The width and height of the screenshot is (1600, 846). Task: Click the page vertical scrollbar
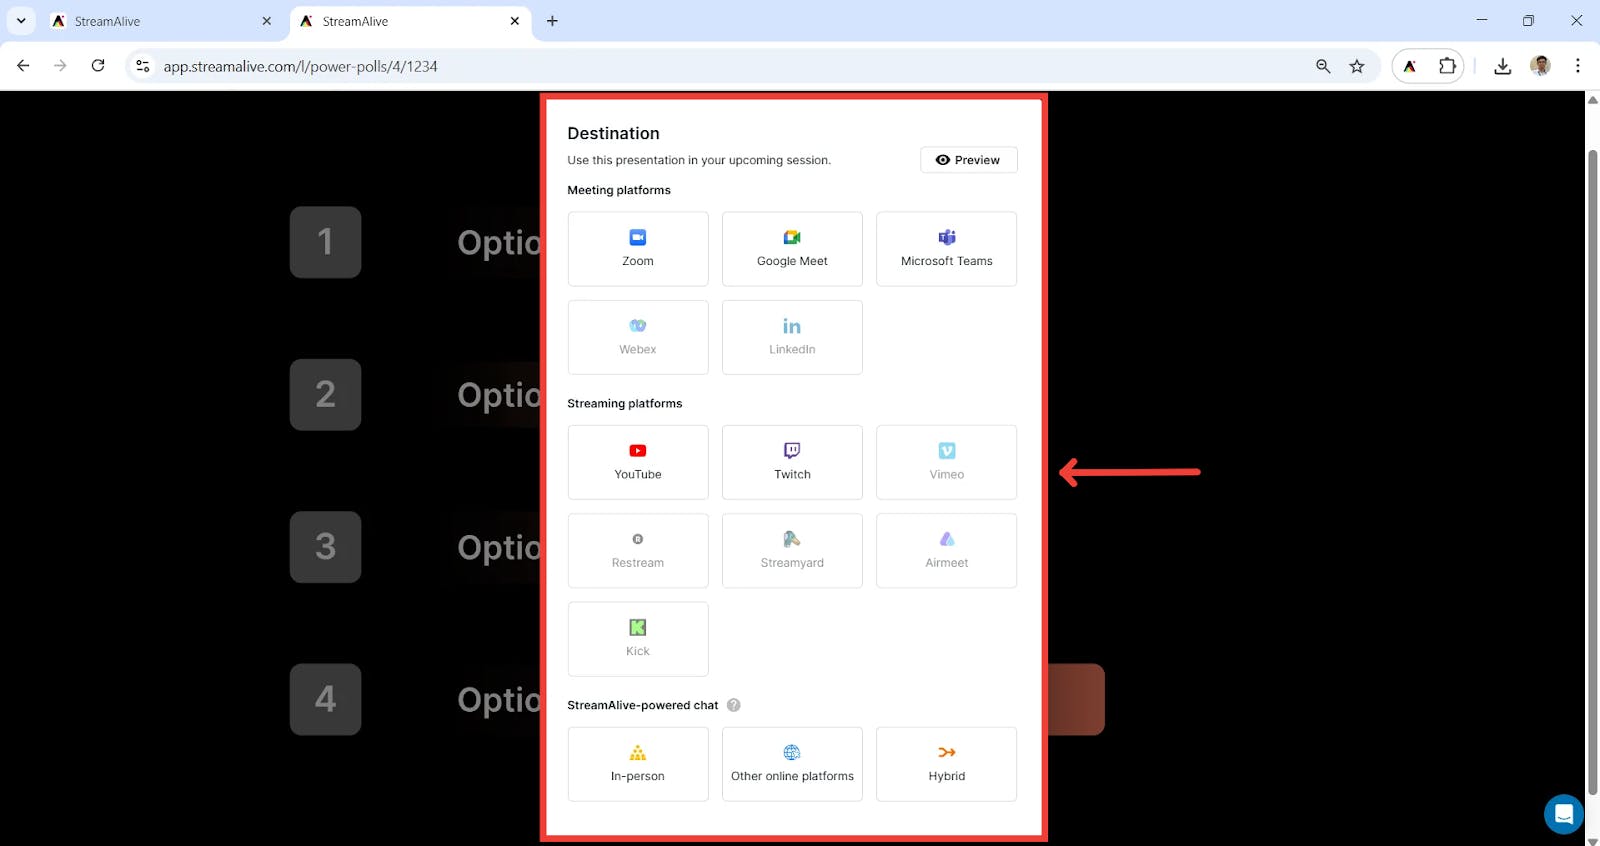(x=1593, y=472)
